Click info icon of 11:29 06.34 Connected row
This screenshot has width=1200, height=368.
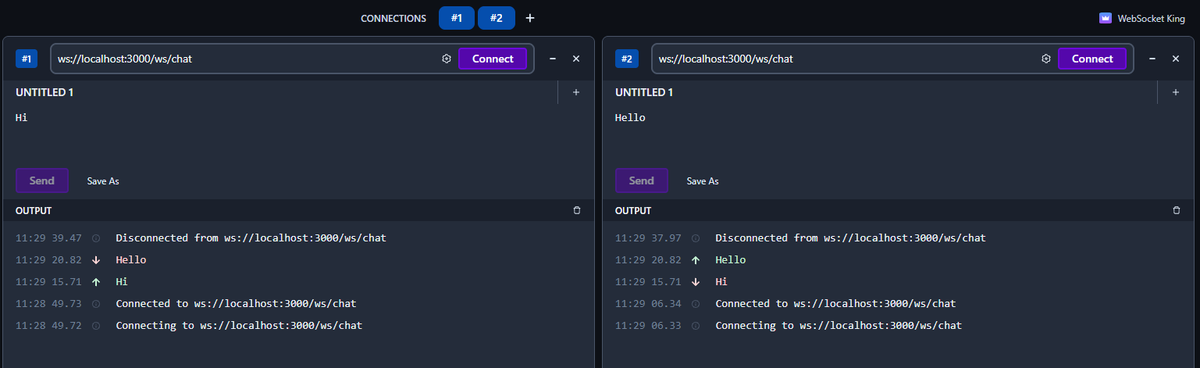(x=695, y=304)
